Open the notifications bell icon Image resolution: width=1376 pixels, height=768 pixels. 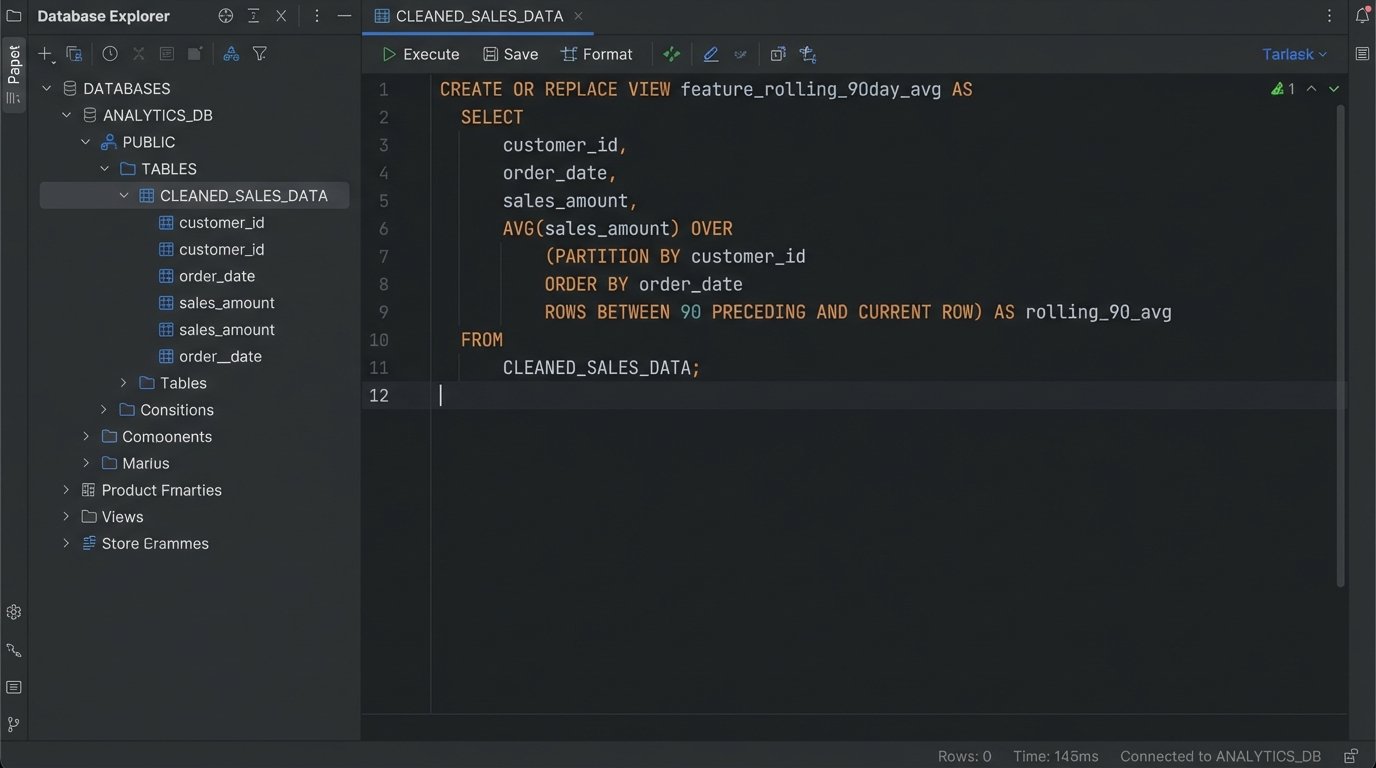(1362, 16)
